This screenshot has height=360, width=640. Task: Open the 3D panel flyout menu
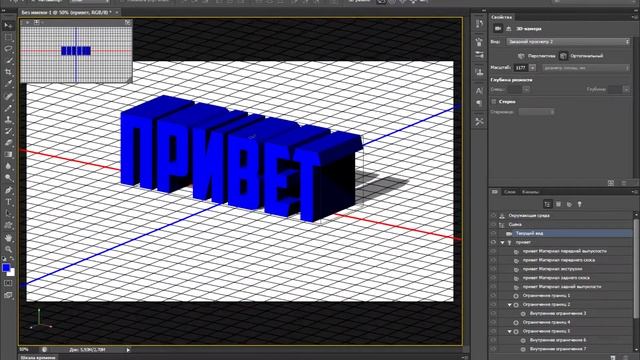[635, 192]
